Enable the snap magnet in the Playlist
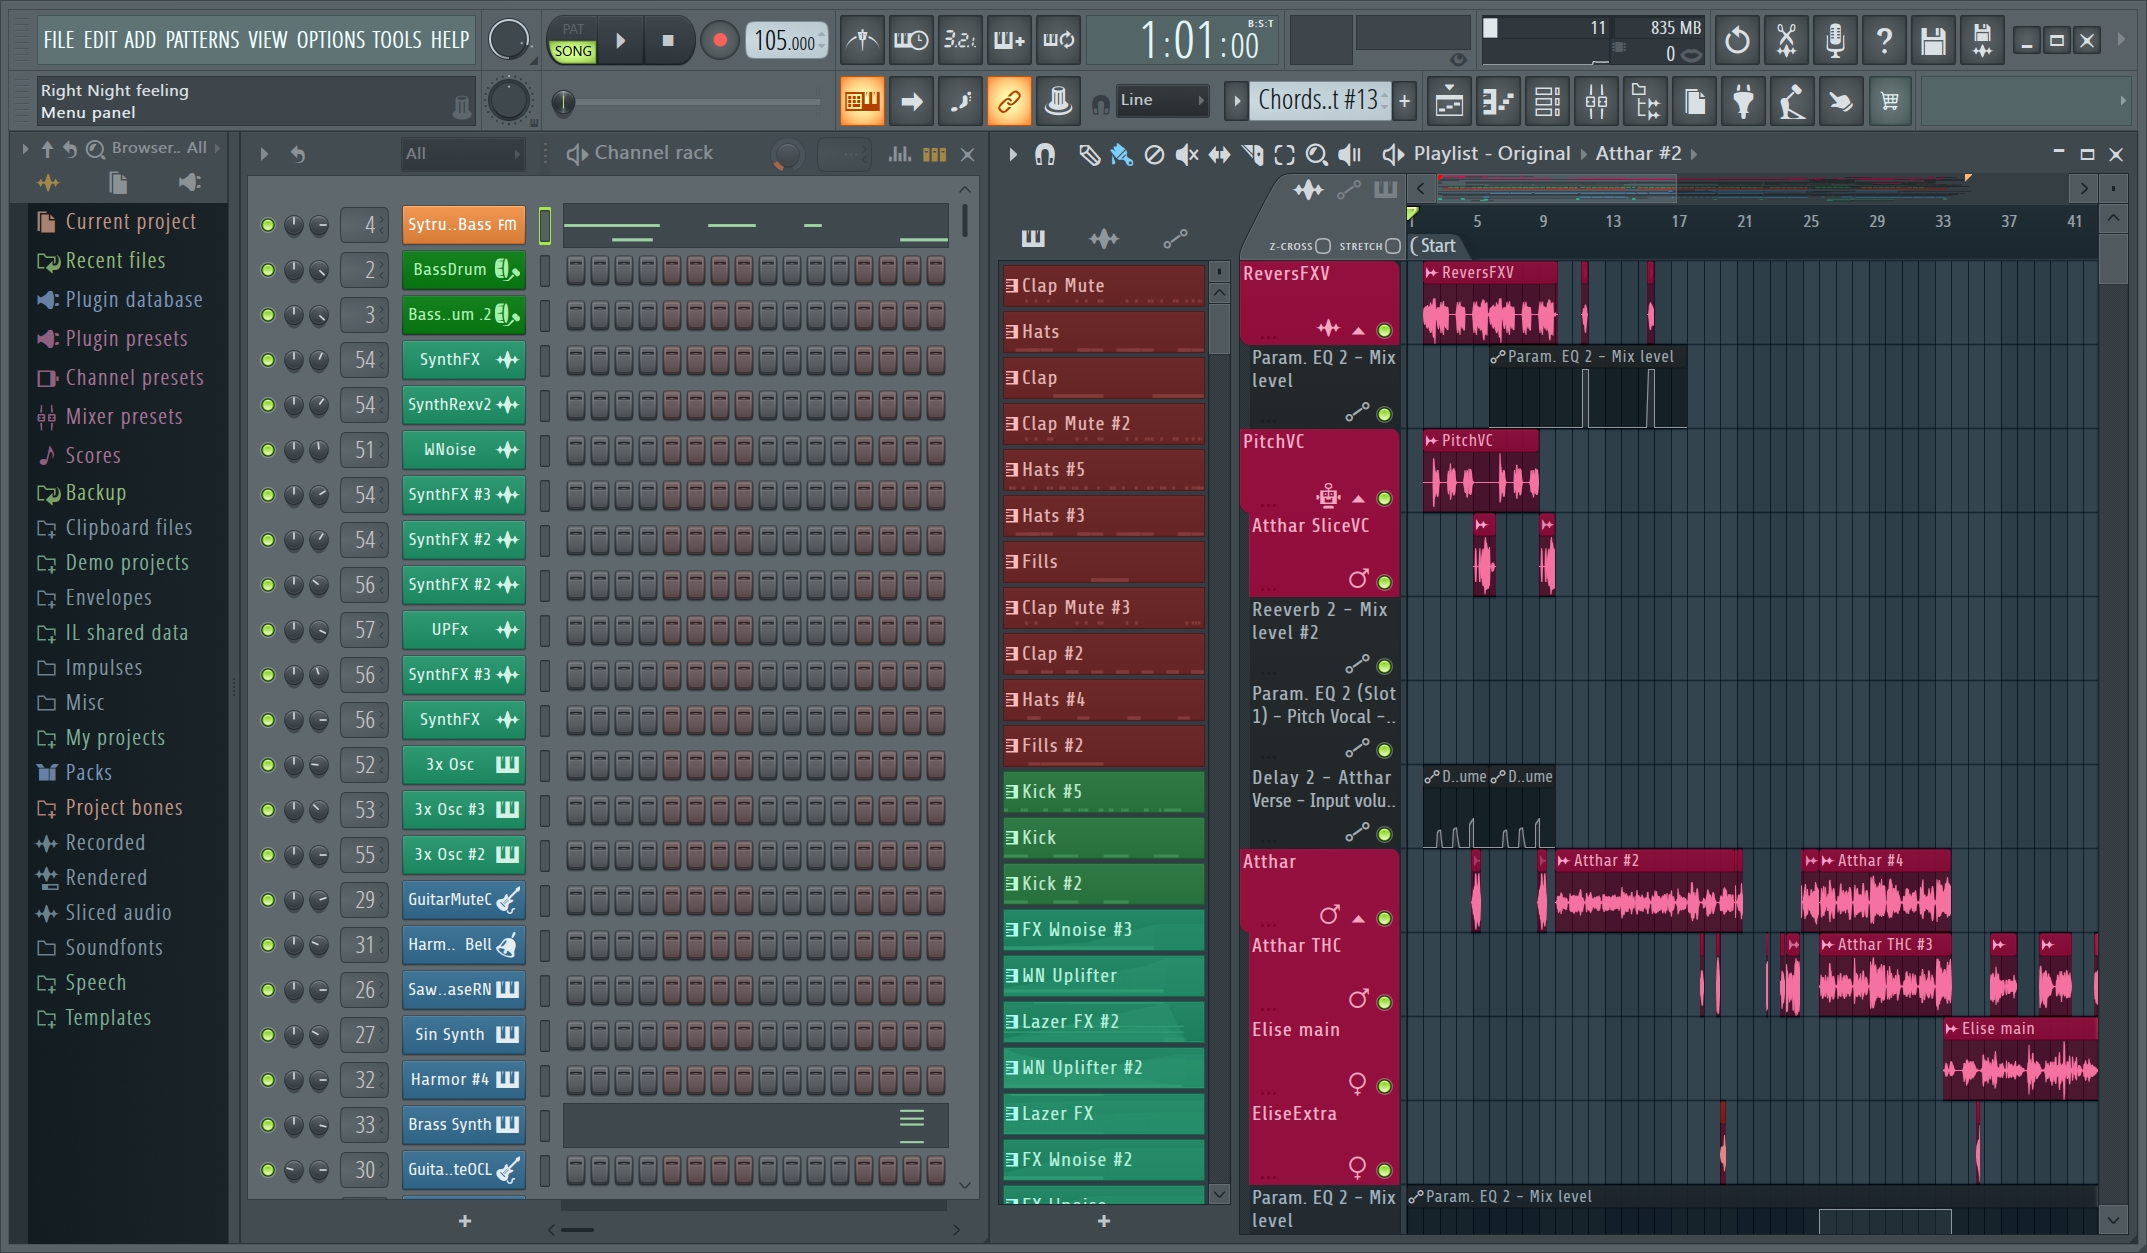The height and width of the screenshot is (1253, 2147). click(1044, 154)
